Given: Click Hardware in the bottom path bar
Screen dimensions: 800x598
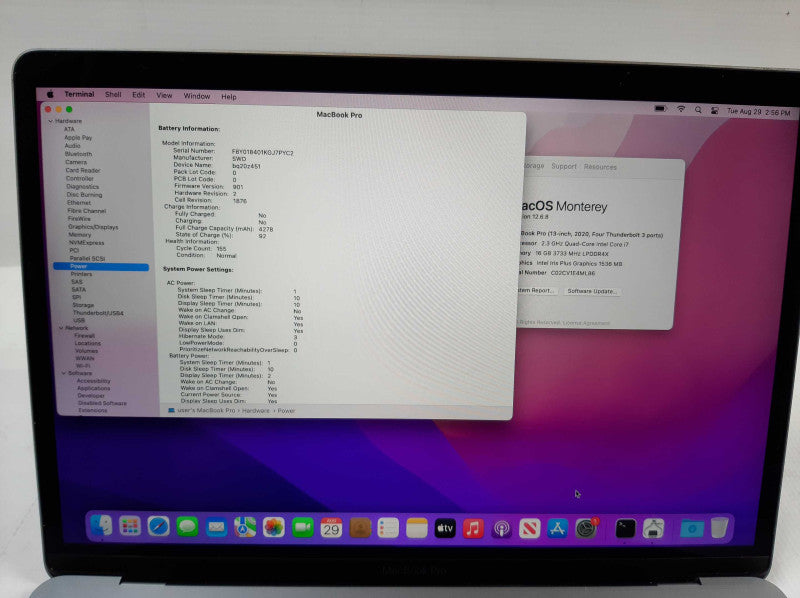Looking at the screenshot, I should coord(255,411).
